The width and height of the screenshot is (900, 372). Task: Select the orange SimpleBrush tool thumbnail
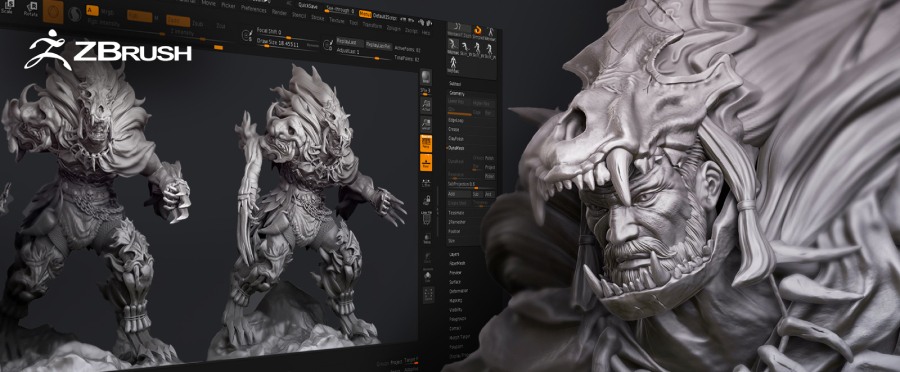pyautogui.click(x=478, y=30)
